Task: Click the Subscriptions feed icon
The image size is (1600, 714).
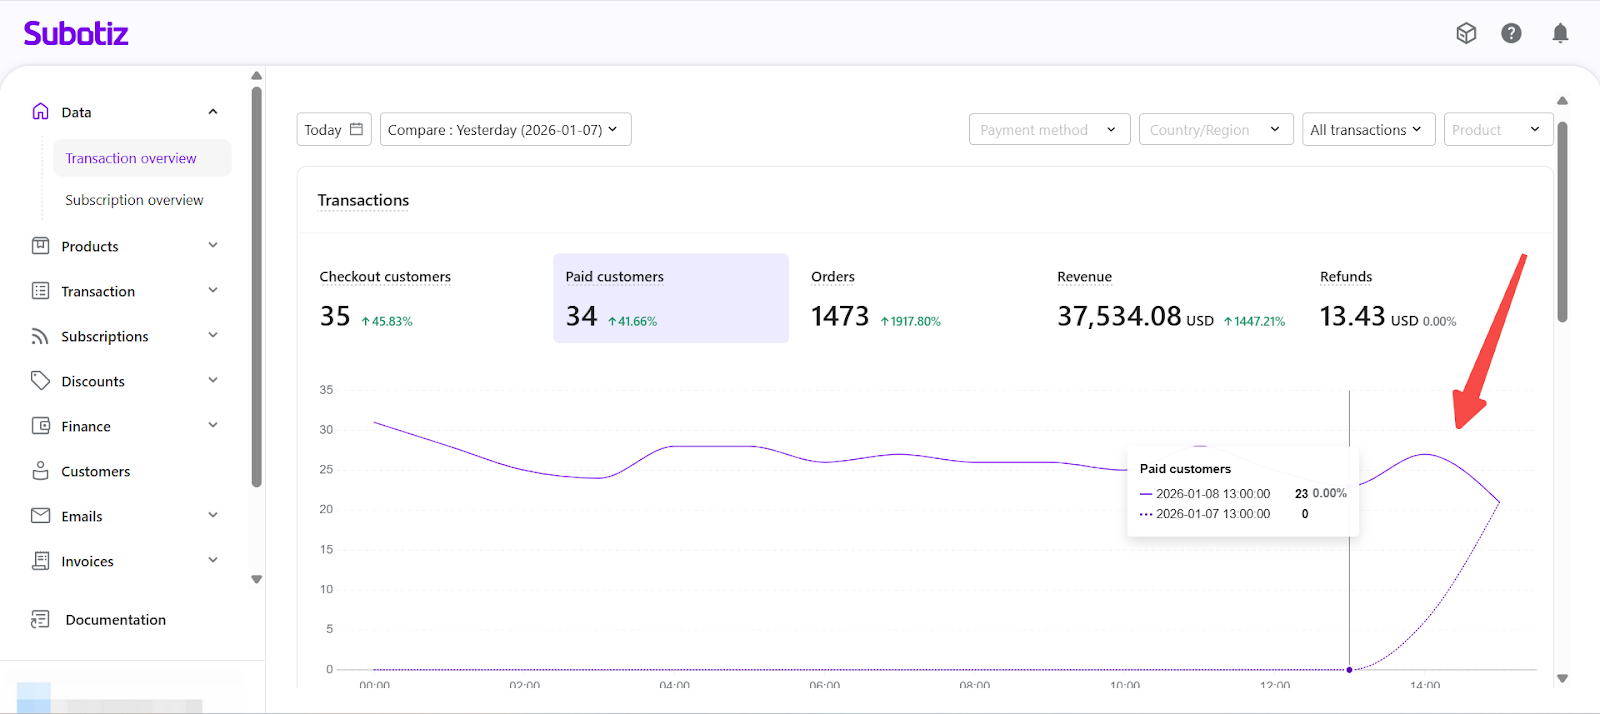Action: coord(40,336)
